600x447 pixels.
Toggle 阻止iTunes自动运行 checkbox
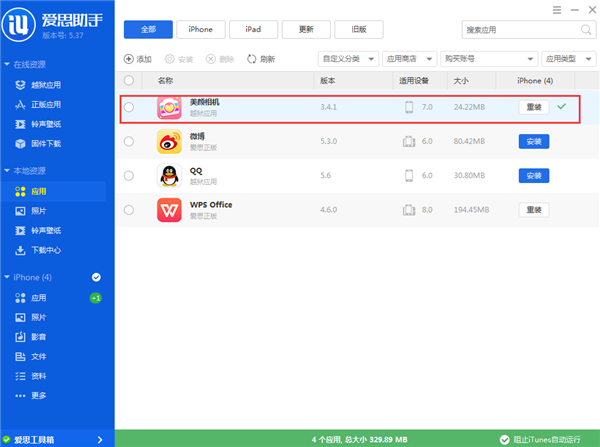505,439
